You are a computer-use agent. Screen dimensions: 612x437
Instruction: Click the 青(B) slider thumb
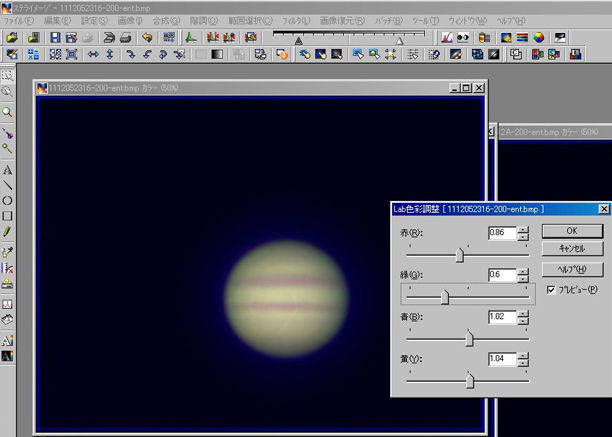click(469, 339)
